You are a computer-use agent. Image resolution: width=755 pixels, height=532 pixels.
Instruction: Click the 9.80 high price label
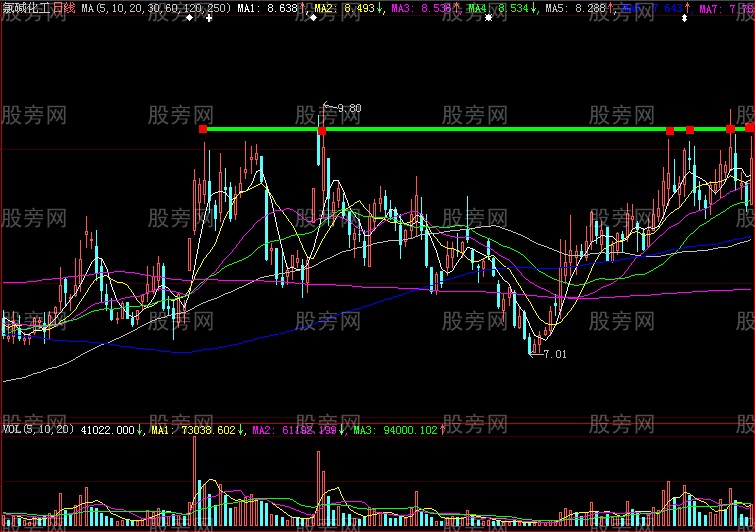(x=349, y=108)
